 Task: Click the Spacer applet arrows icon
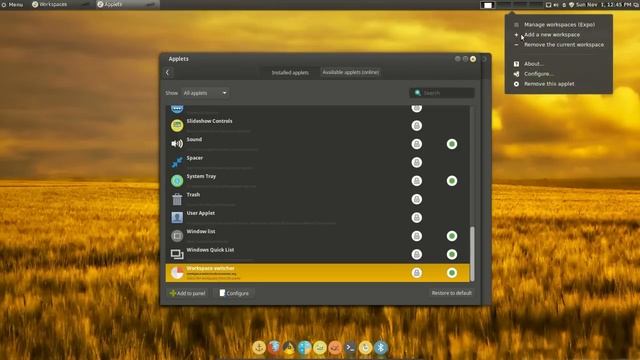pyautogui.click(x=177, y=162)
